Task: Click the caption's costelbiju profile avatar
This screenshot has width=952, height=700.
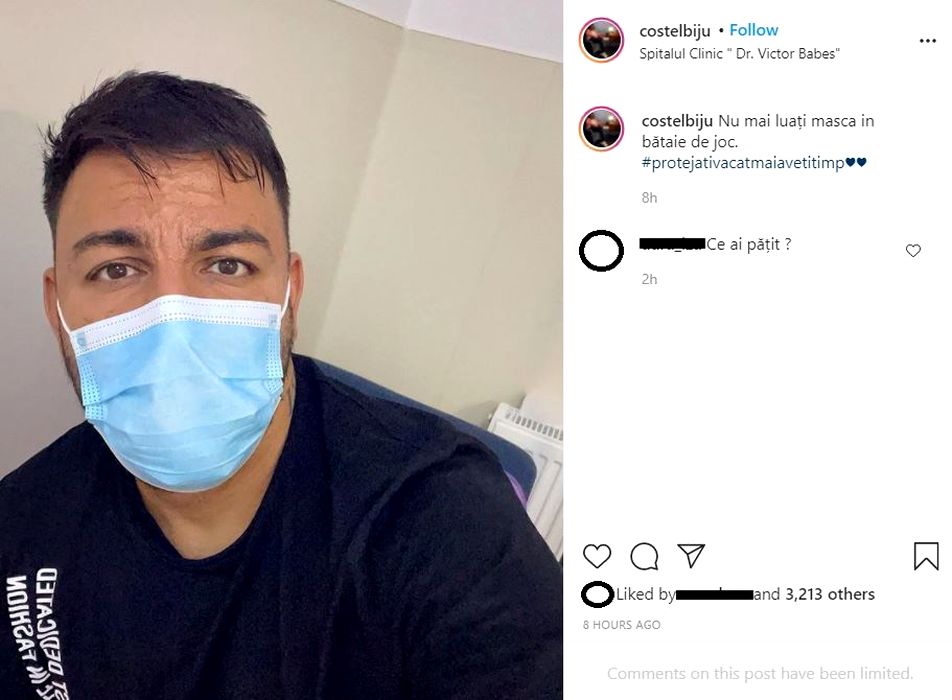Action: click(x=602, y=129)
